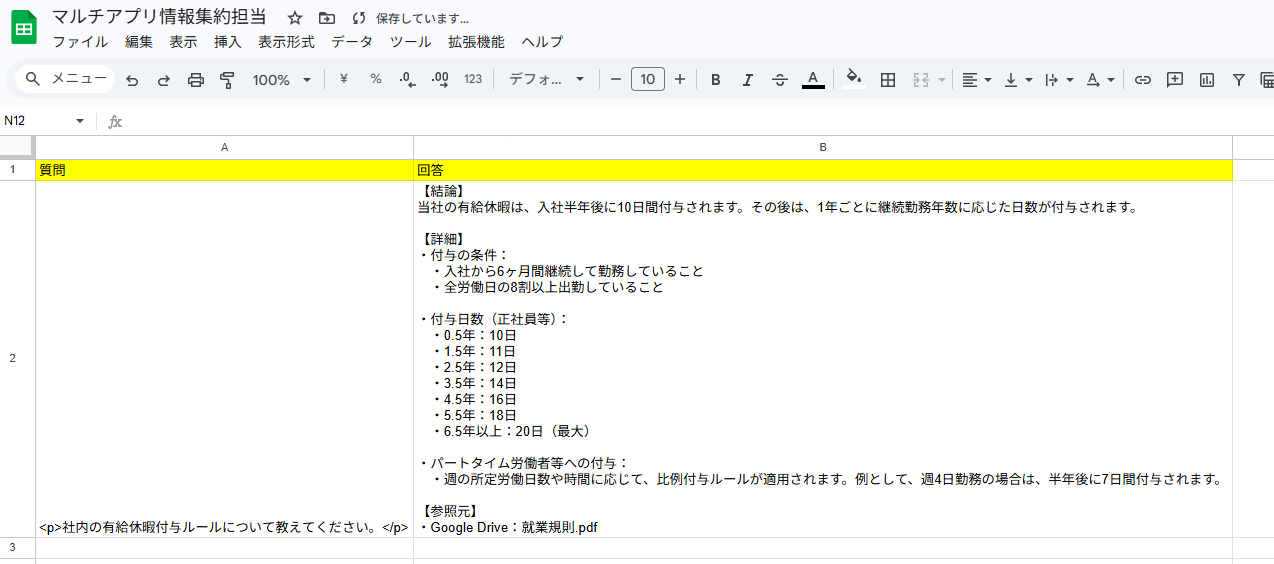This screenshot has height=564, width=1274.
Task: Open the ツール menu
Action: click(410, 42)
